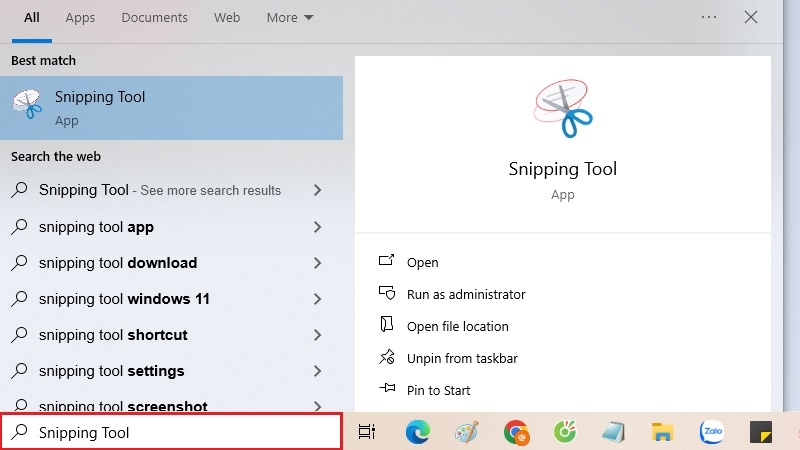Click the unpin icon beside Unpin from taskbar
This screenshot has height=450, width=800.
(387, 357)
